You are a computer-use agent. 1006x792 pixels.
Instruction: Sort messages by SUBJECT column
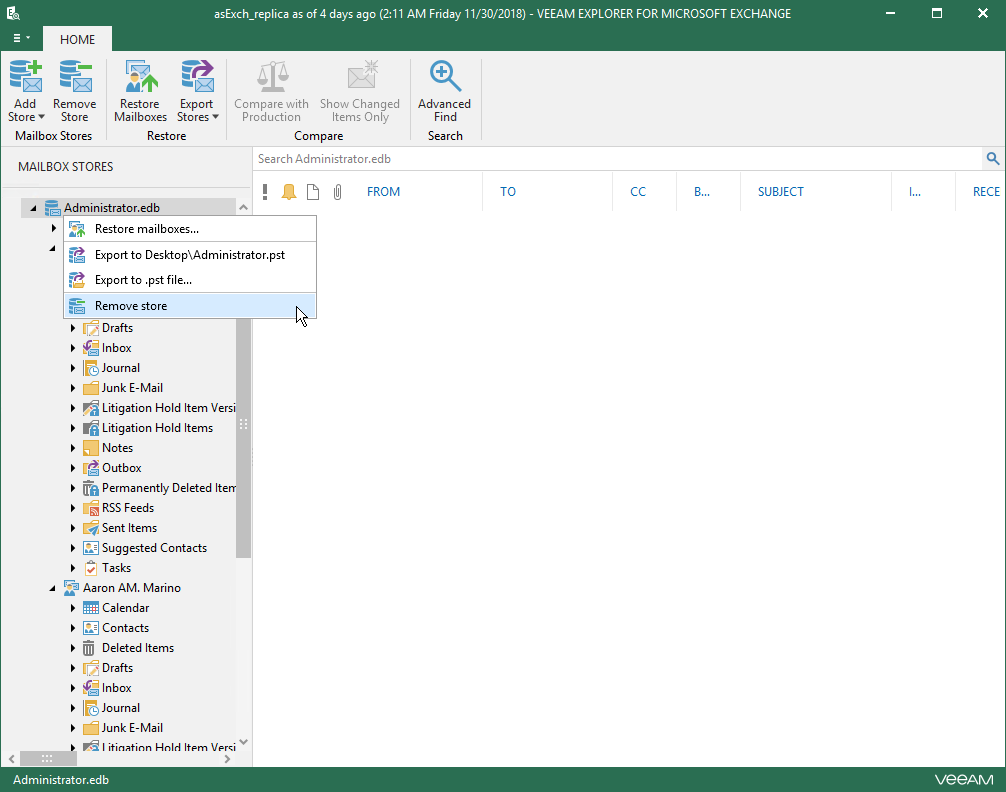781,191
